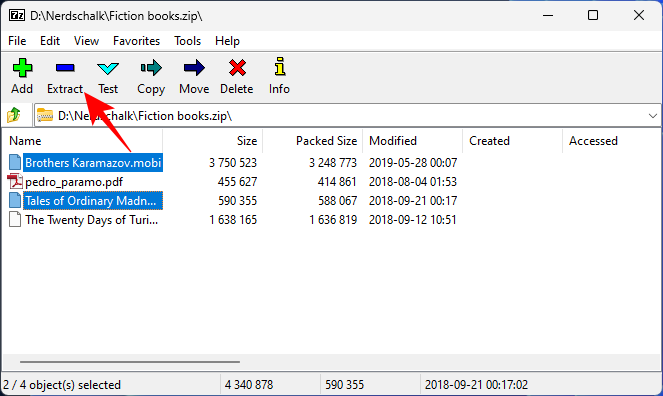
Task: Go up one folder level icon
Action: point(14,115)
